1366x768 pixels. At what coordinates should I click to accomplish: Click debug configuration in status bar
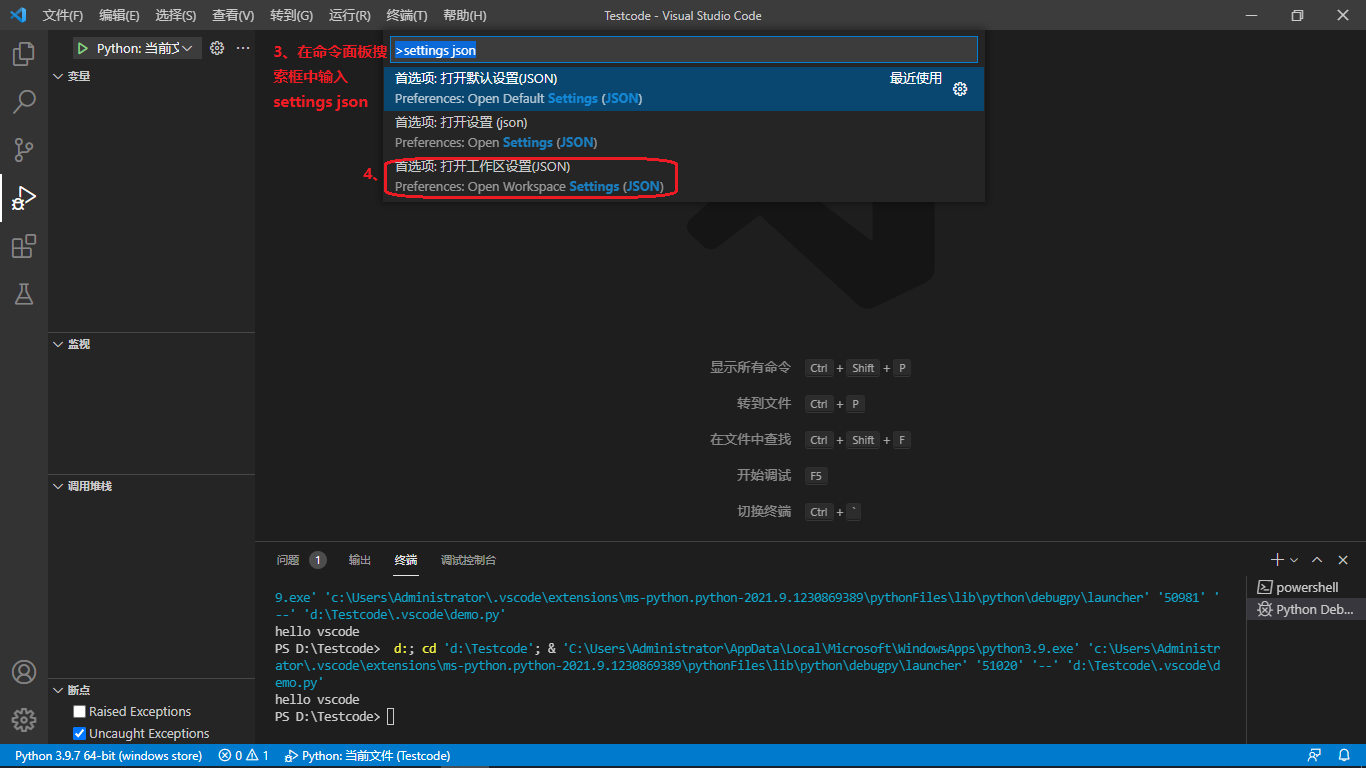tap(368, 756)
